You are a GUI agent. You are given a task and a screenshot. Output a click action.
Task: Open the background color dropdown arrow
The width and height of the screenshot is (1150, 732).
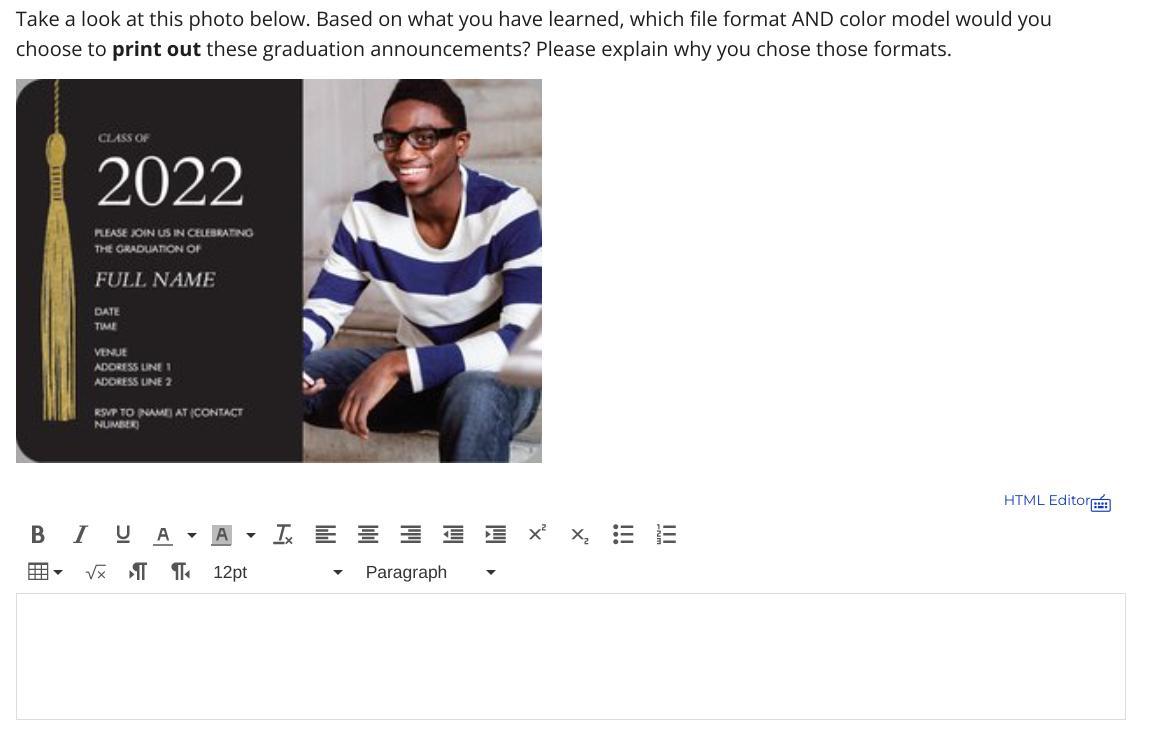click(251, 535)
